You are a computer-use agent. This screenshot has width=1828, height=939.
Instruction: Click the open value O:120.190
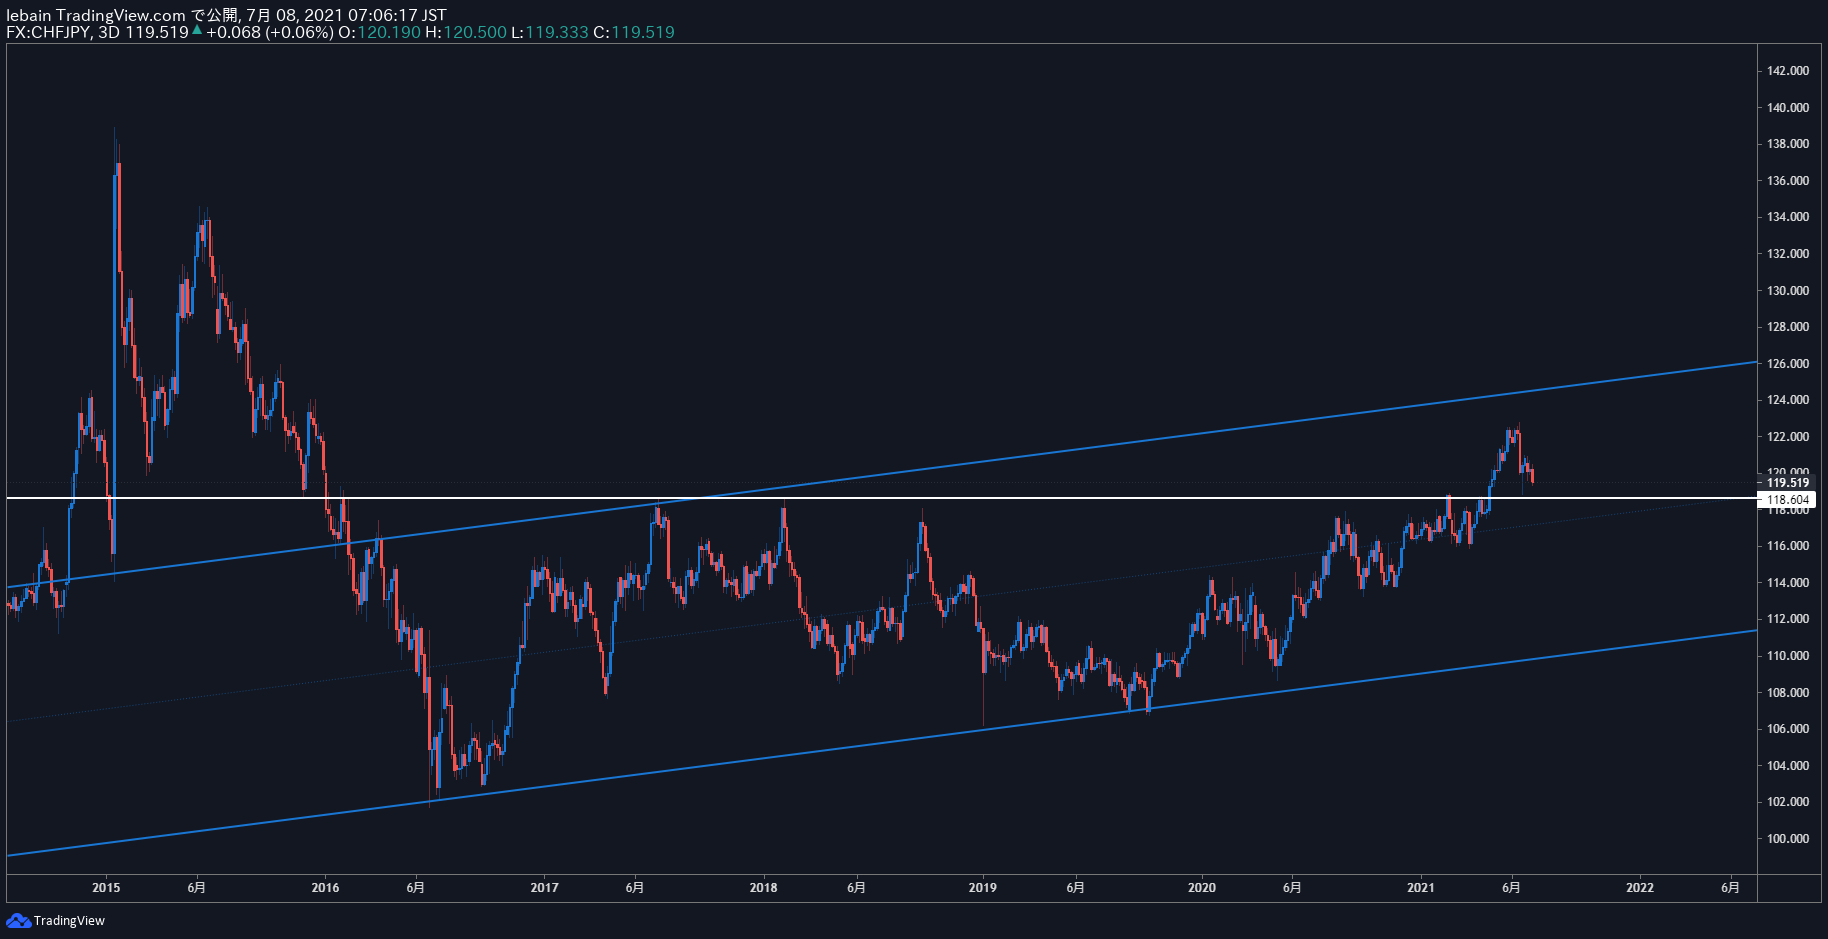[379, 32]
